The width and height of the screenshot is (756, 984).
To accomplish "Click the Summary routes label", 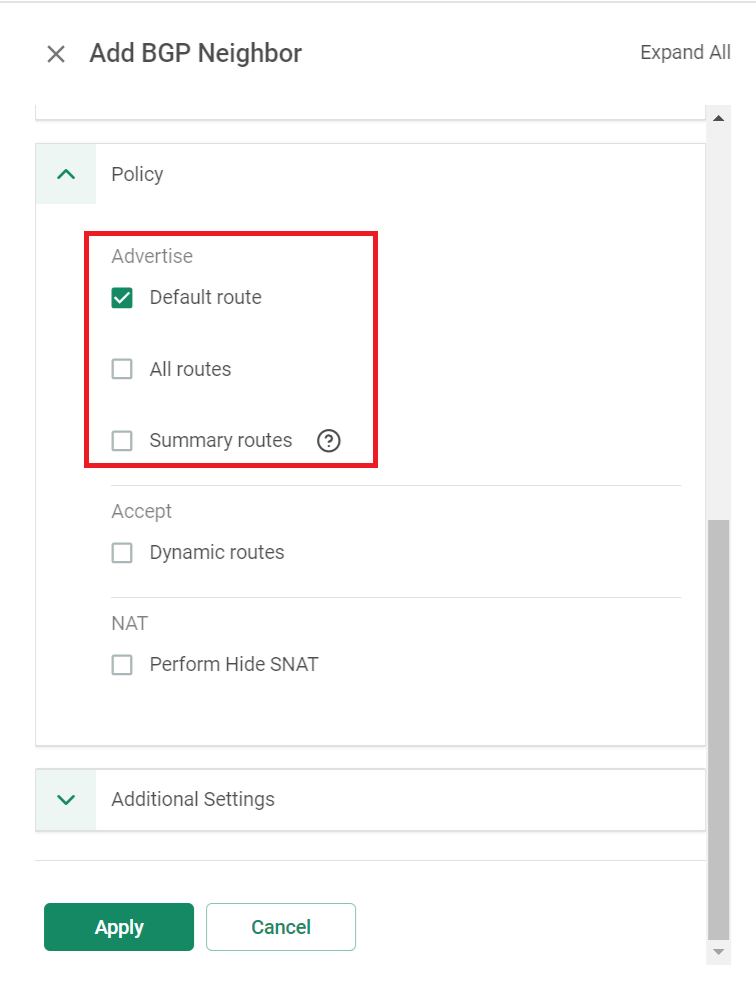I will point(221,440).
